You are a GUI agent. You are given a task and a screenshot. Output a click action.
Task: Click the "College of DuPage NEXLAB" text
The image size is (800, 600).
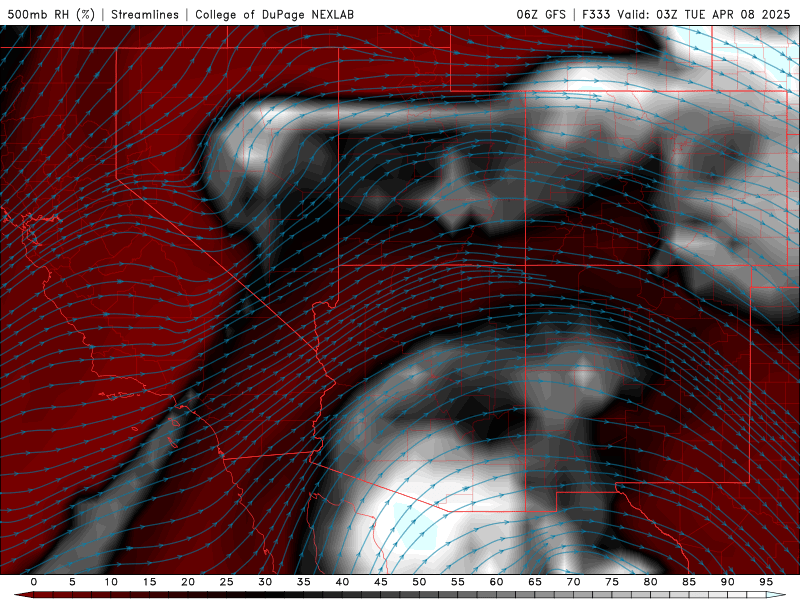(274, 14)
